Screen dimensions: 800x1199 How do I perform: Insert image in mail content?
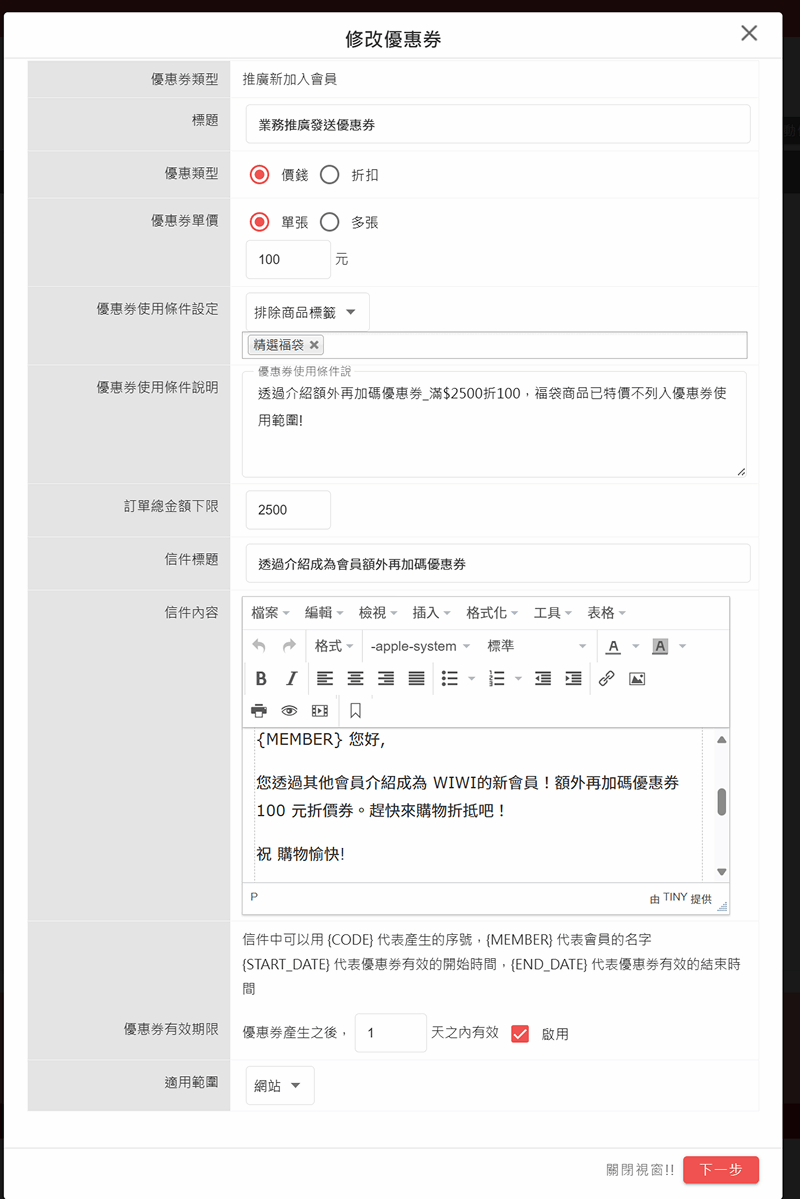point(637,678)
